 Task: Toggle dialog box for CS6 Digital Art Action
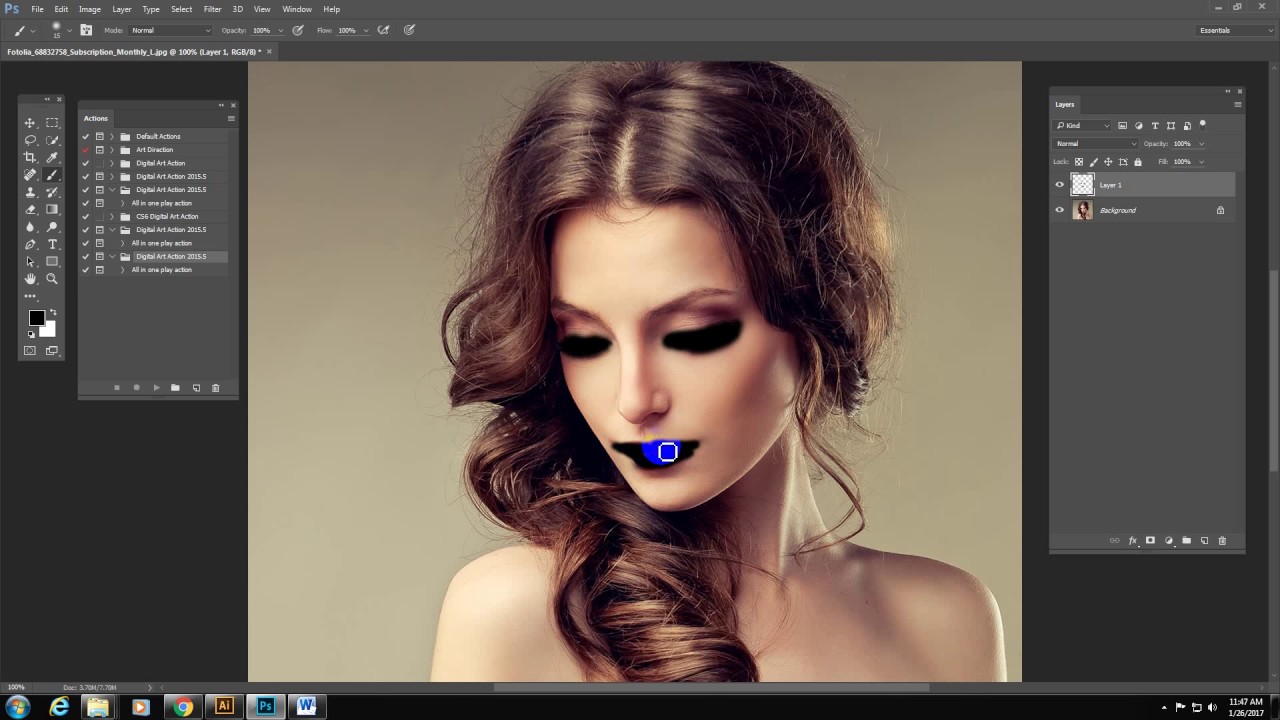point(100,216)
